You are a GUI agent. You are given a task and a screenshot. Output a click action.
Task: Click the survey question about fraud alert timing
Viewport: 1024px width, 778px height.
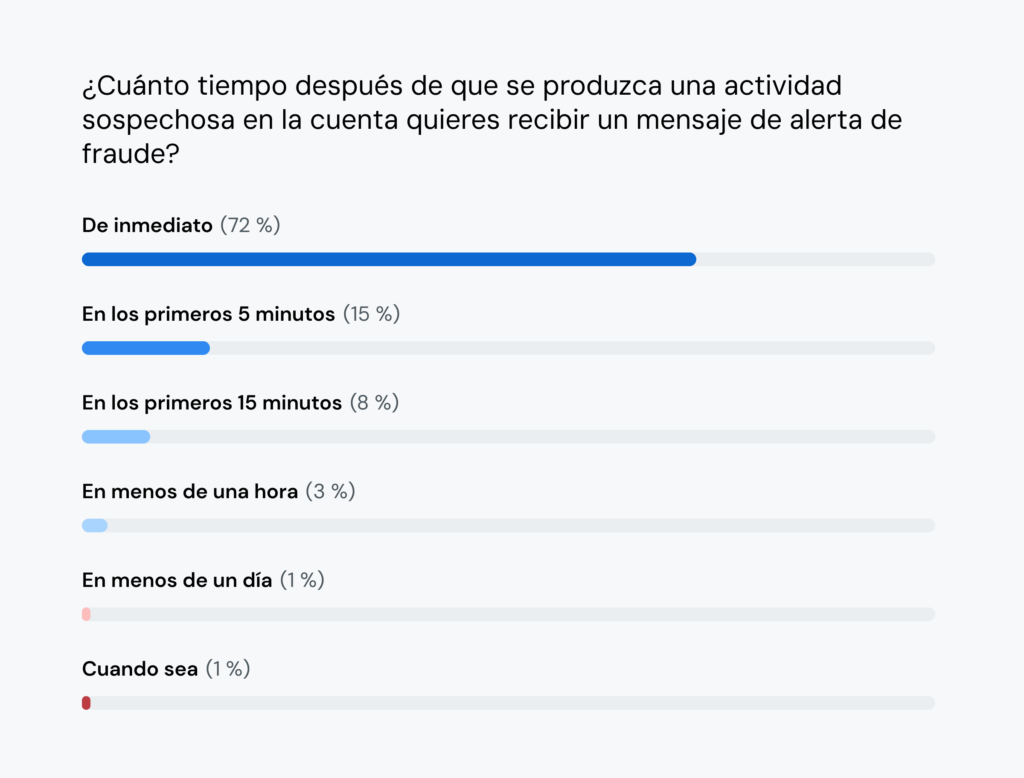pos(490,120)
